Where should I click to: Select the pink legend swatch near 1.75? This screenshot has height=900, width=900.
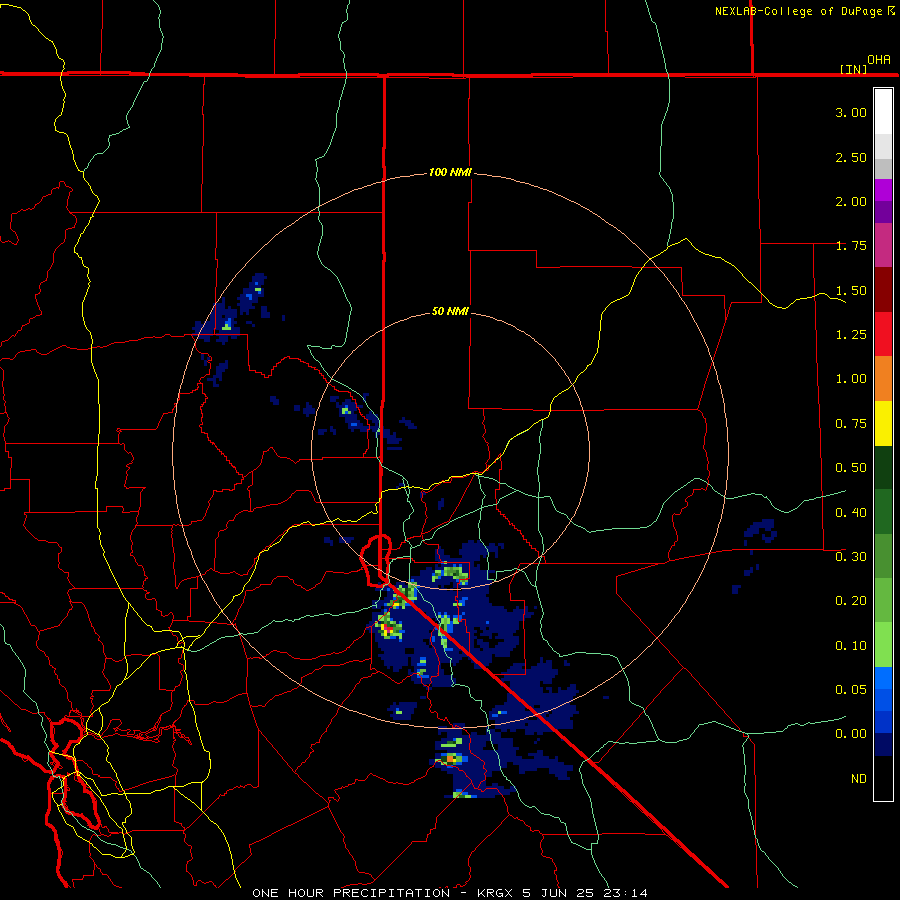coord(883,245)
